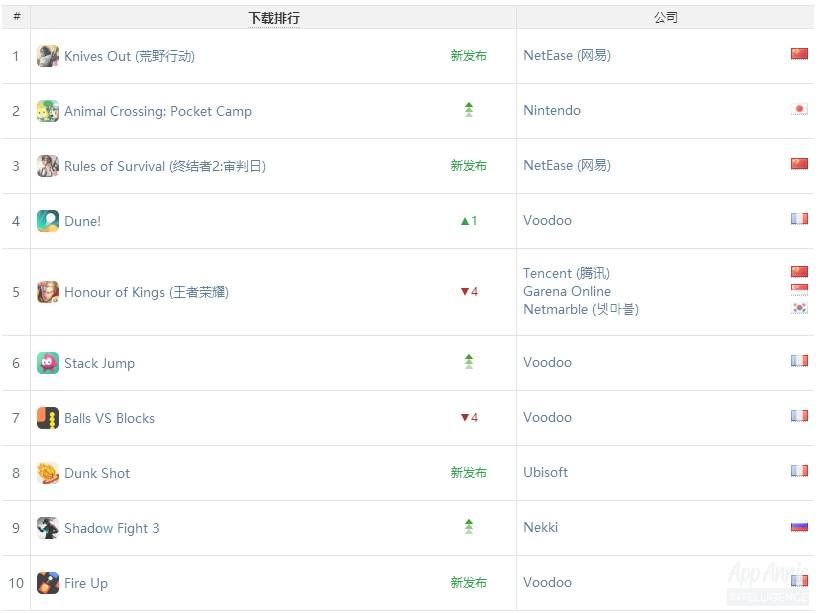
Task: Open the Rules of Survival app icon
Action: tap(47, 166)
